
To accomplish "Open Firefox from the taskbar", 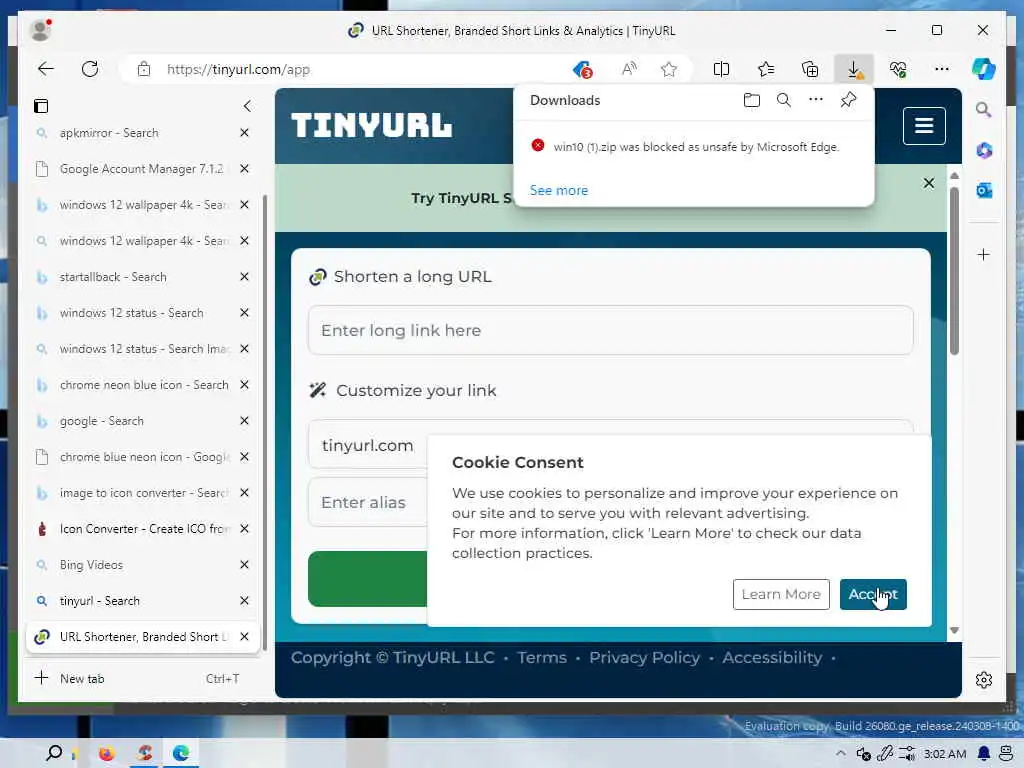I will pyautogui.click(x=106, y=754).
